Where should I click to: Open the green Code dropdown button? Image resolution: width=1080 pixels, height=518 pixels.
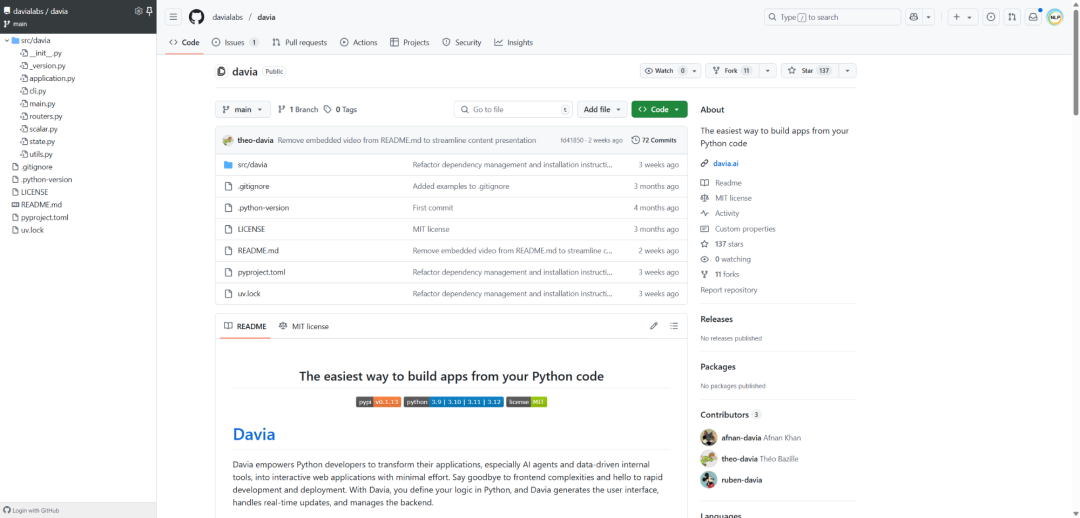[x=659, y=110]
